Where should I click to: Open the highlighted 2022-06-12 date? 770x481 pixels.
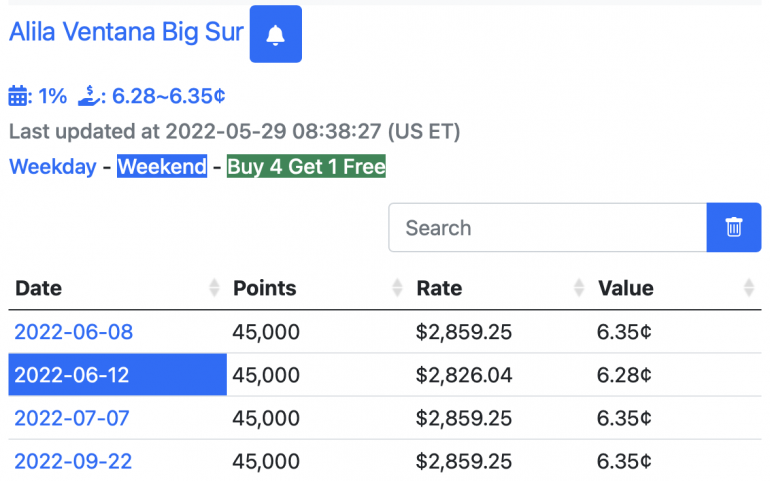[72, 375]
